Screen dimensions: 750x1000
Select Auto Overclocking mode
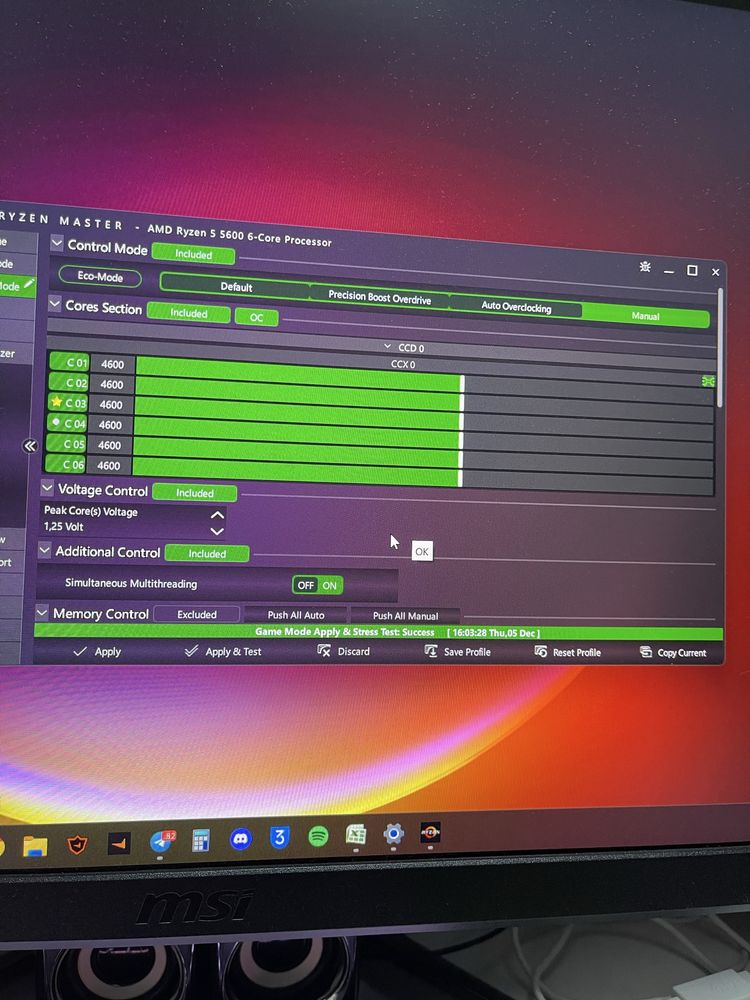click(516, 306)
